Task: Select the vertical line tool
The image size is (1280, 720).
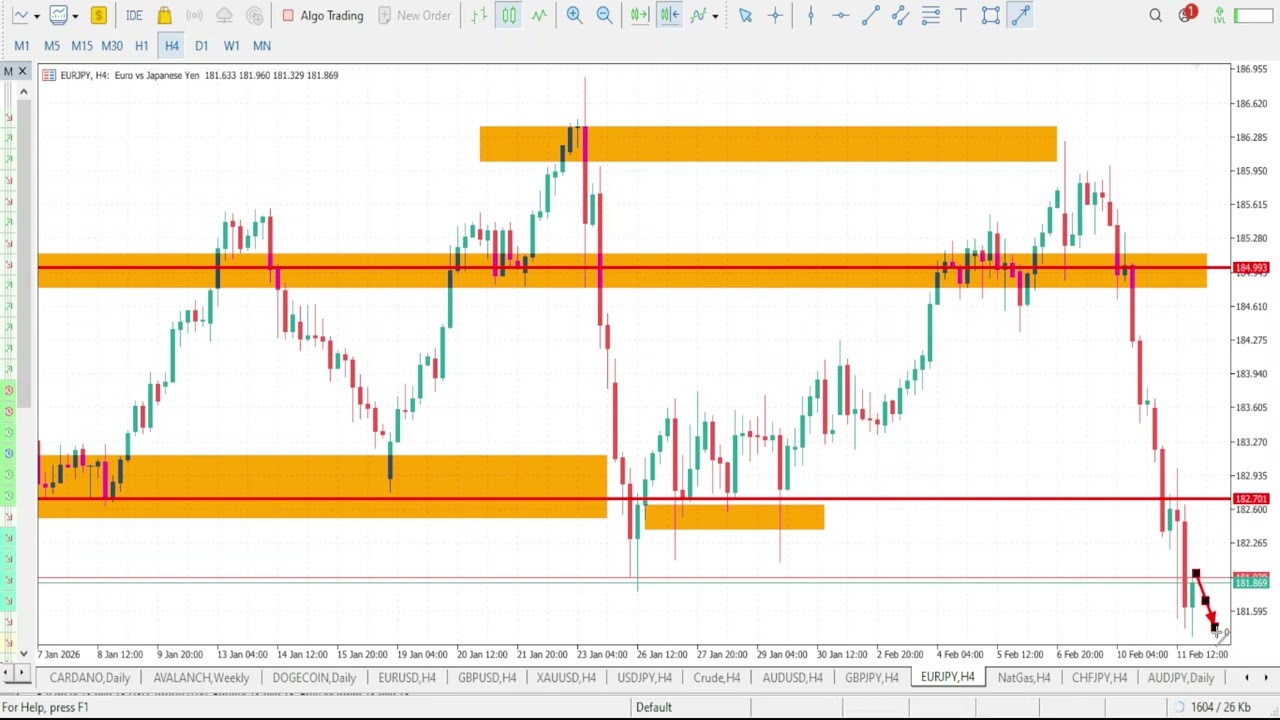Action: [x=810, y=15]
